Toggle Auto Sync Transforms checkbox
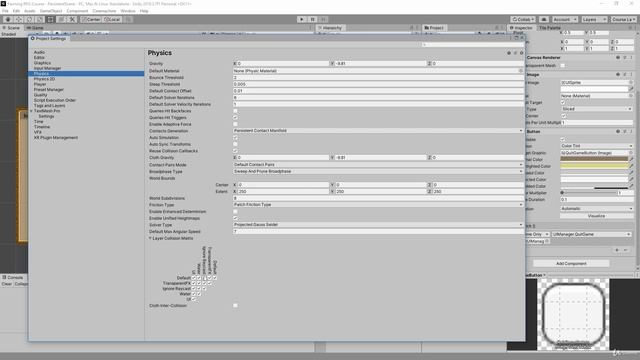Screen dimensions: 640x360 [x=235, y=144]
